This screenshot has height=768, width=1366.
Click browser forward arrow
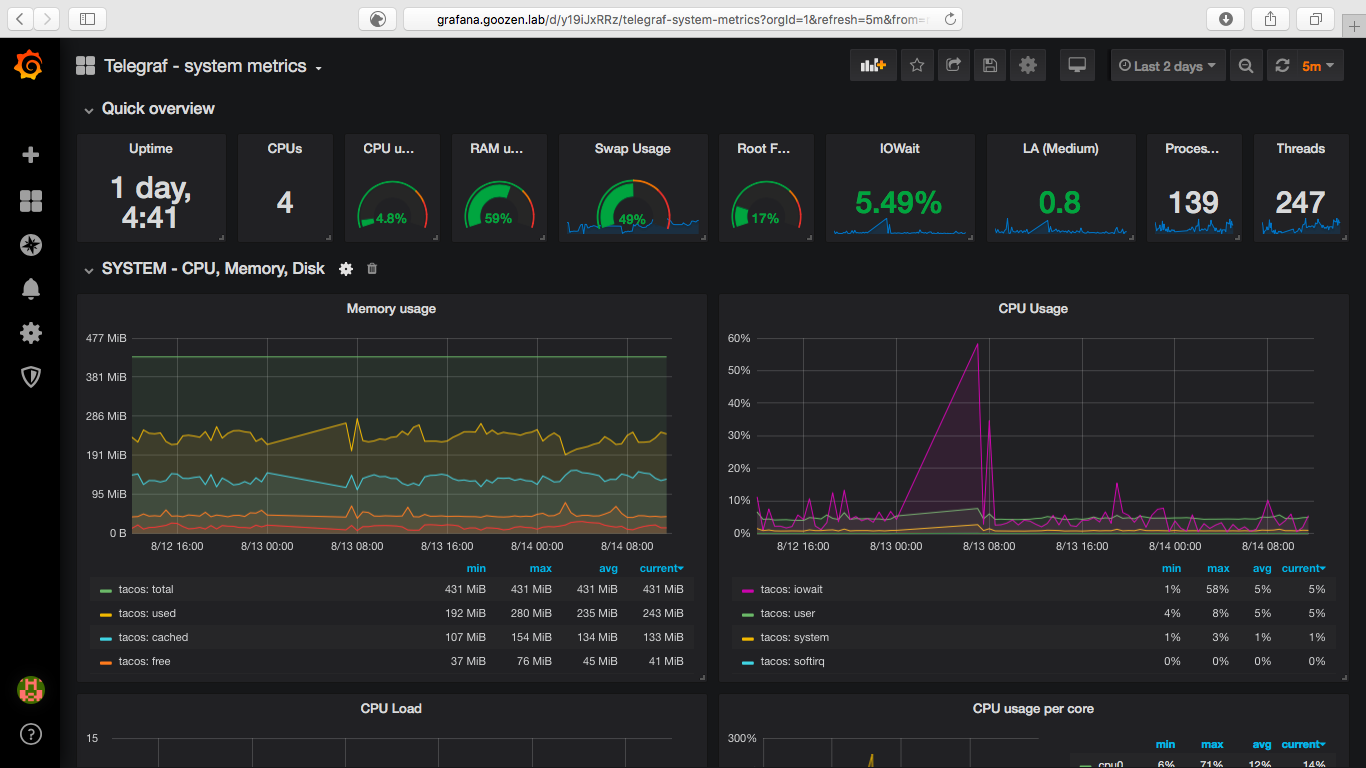click(x=47, y=18)
